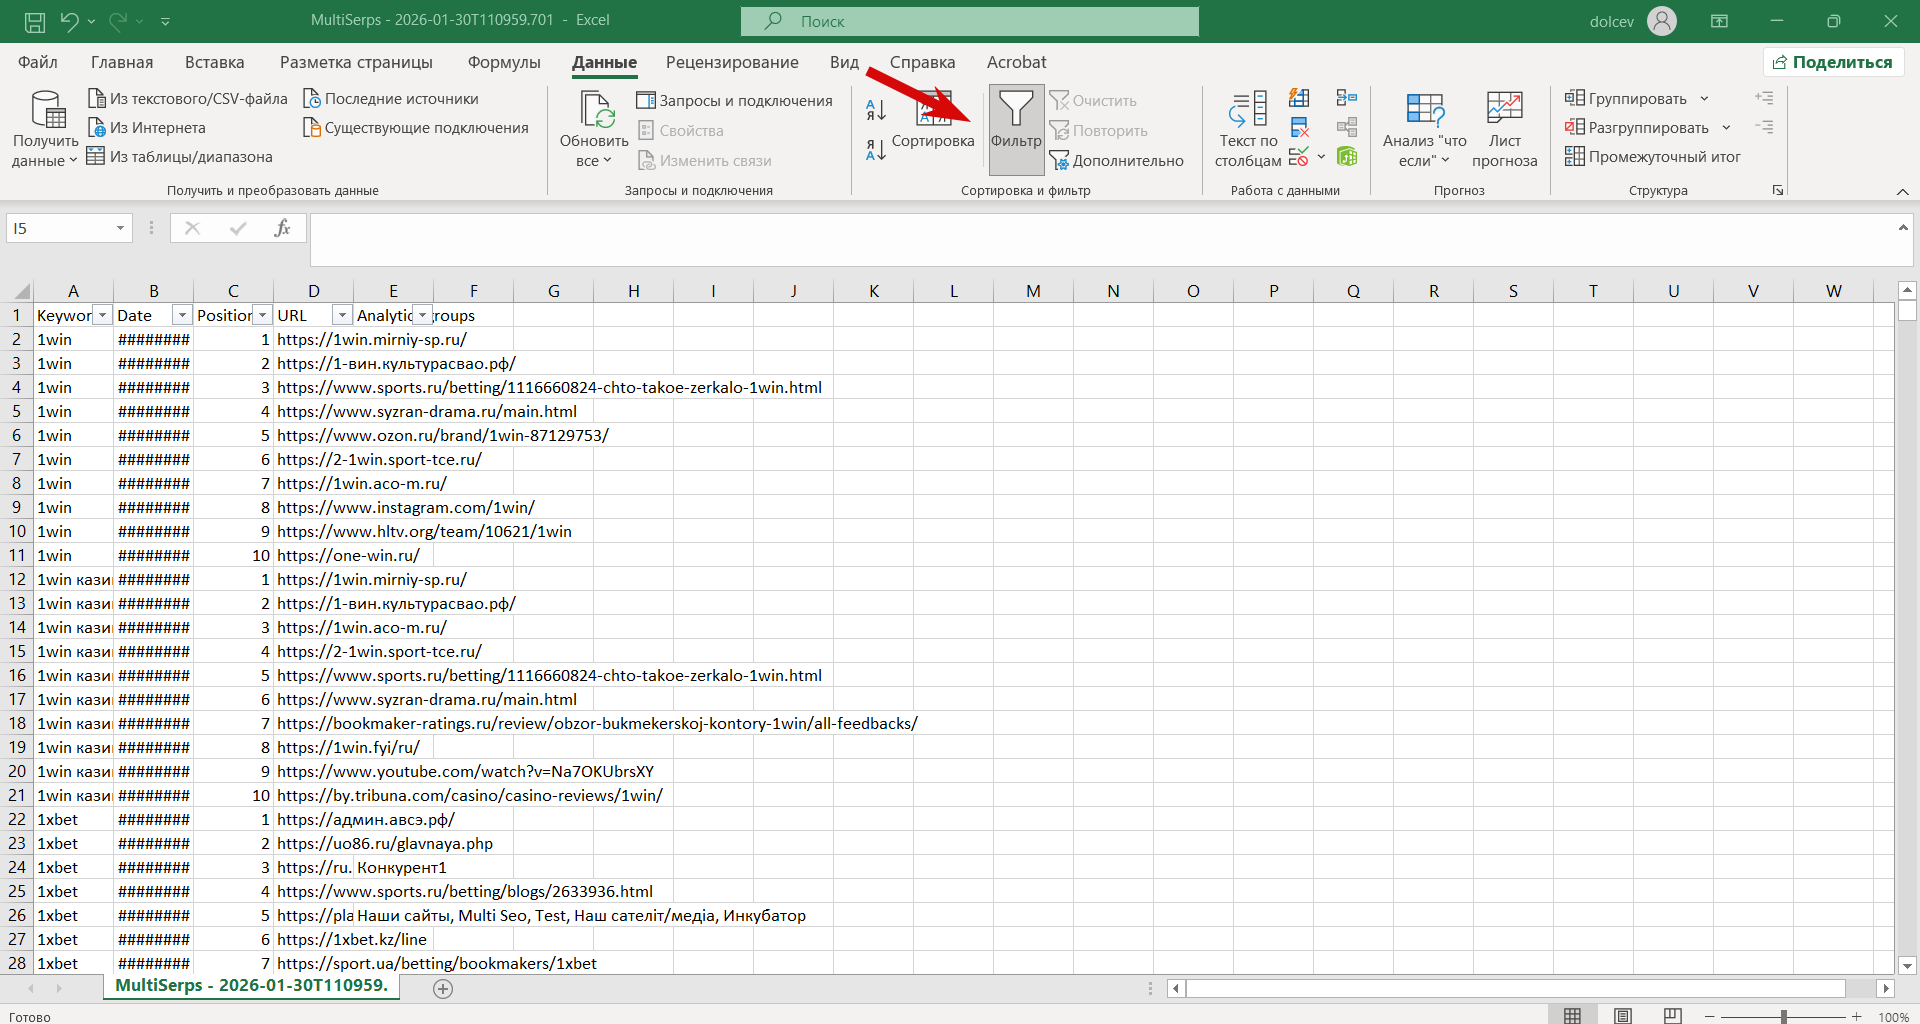Open the Analytics column filter dropdown
1920x1024 pixels.
pyautogui.click(x=422, y=315)
